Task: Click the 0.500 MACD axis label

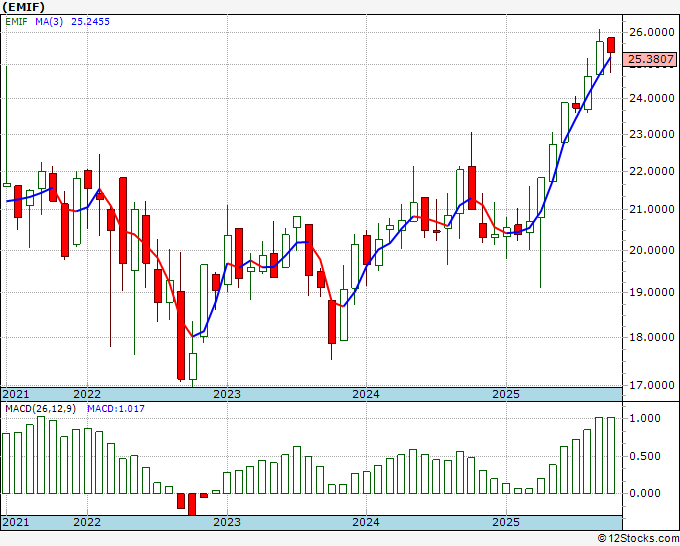Action: coord(644,456)
